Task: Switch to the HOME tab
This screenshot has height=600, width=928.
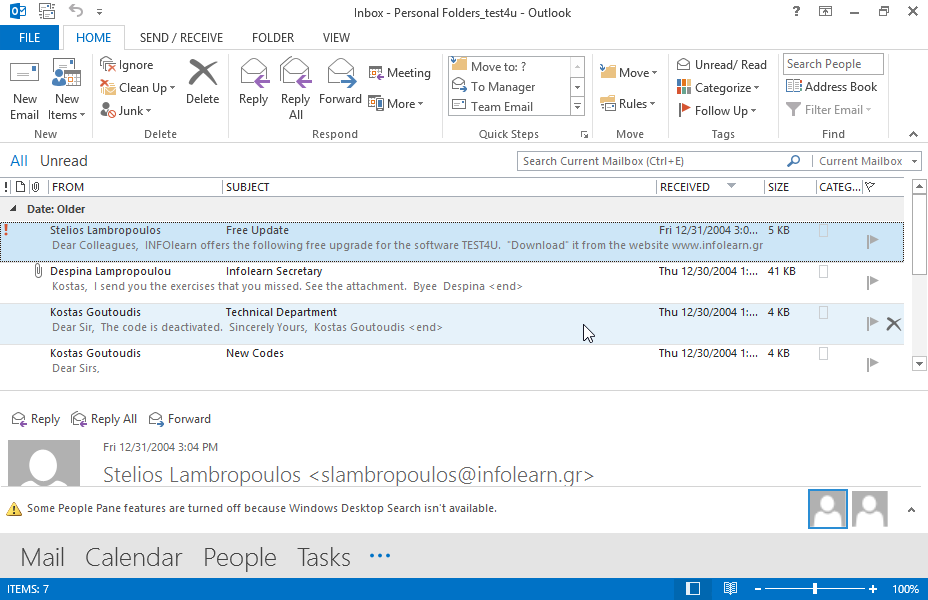Action: coord(94,38)
